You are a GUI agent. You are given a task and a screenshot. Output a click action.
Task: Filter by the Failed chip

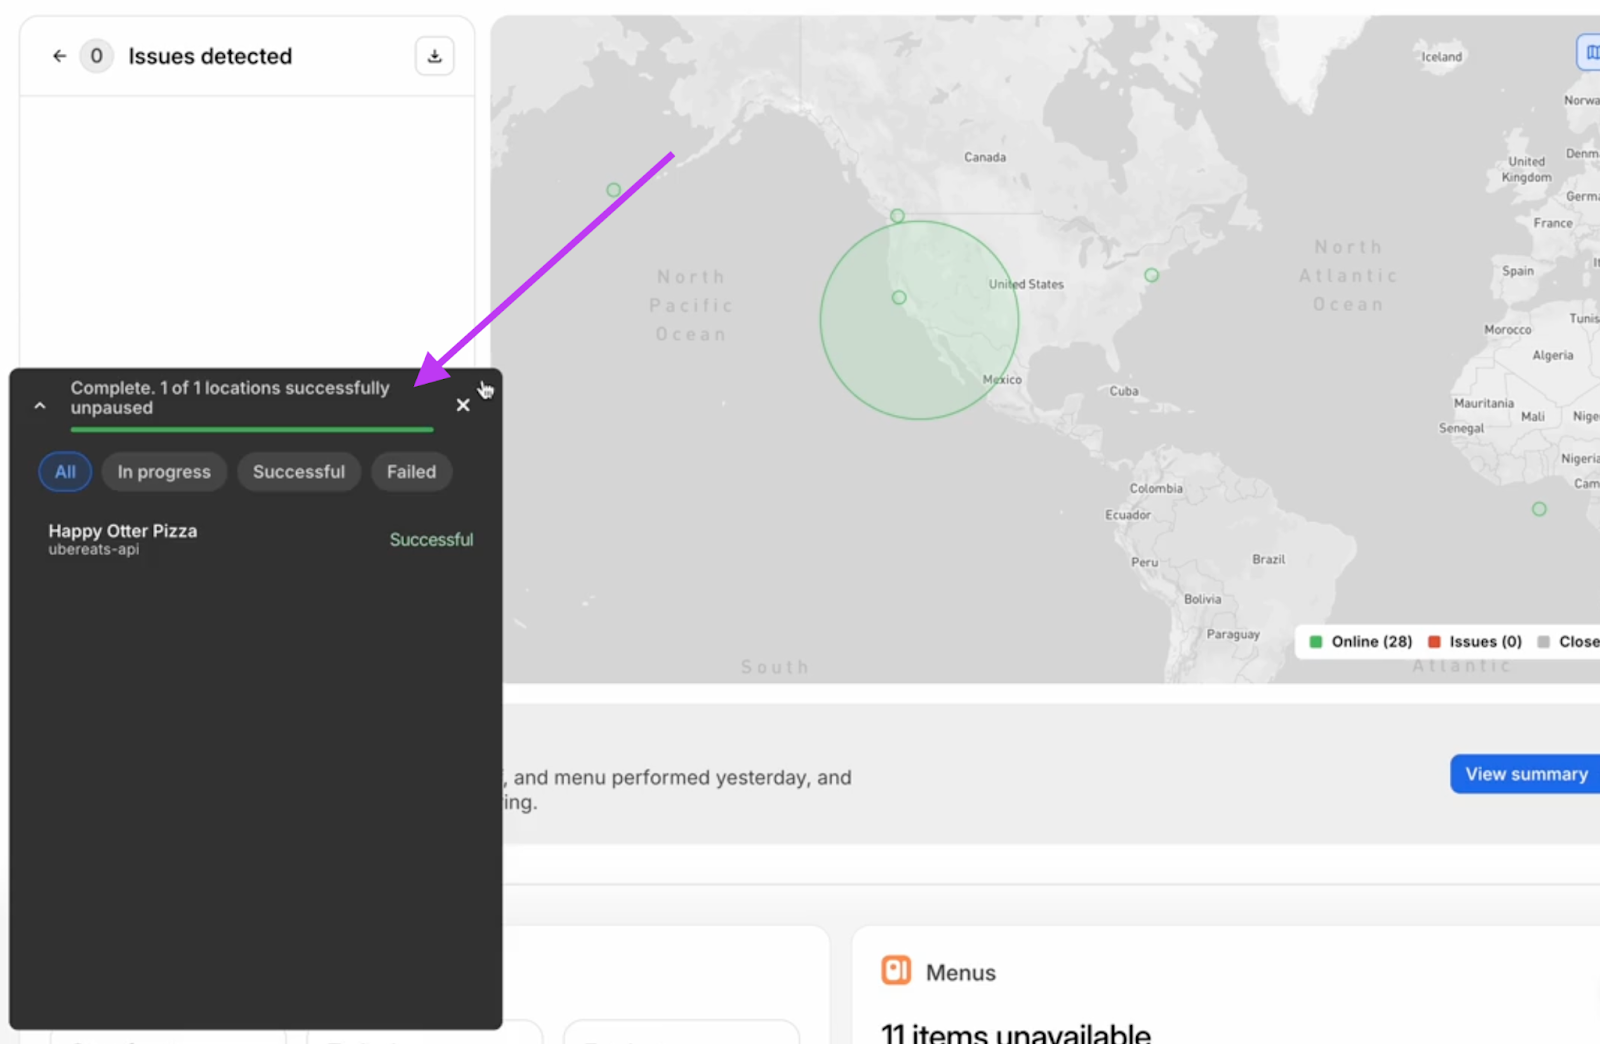pos(411,472)
